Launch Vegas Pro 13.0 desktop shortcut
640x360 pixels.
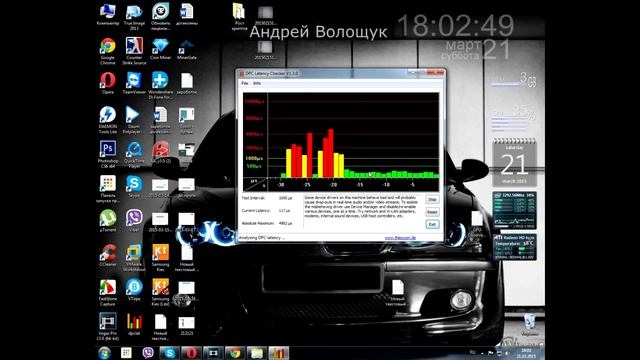(x=108, y=327)
